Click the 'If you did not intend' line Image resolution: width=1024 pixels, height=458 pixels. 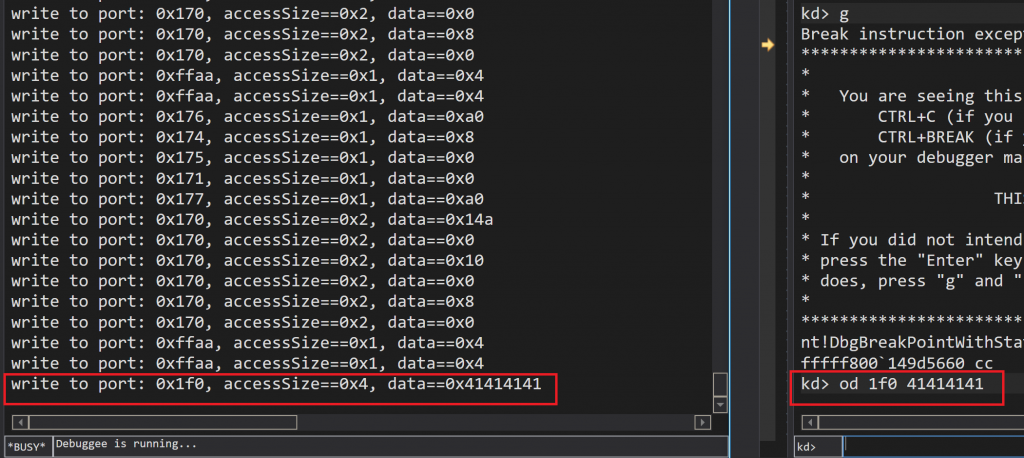click(912, 240)
